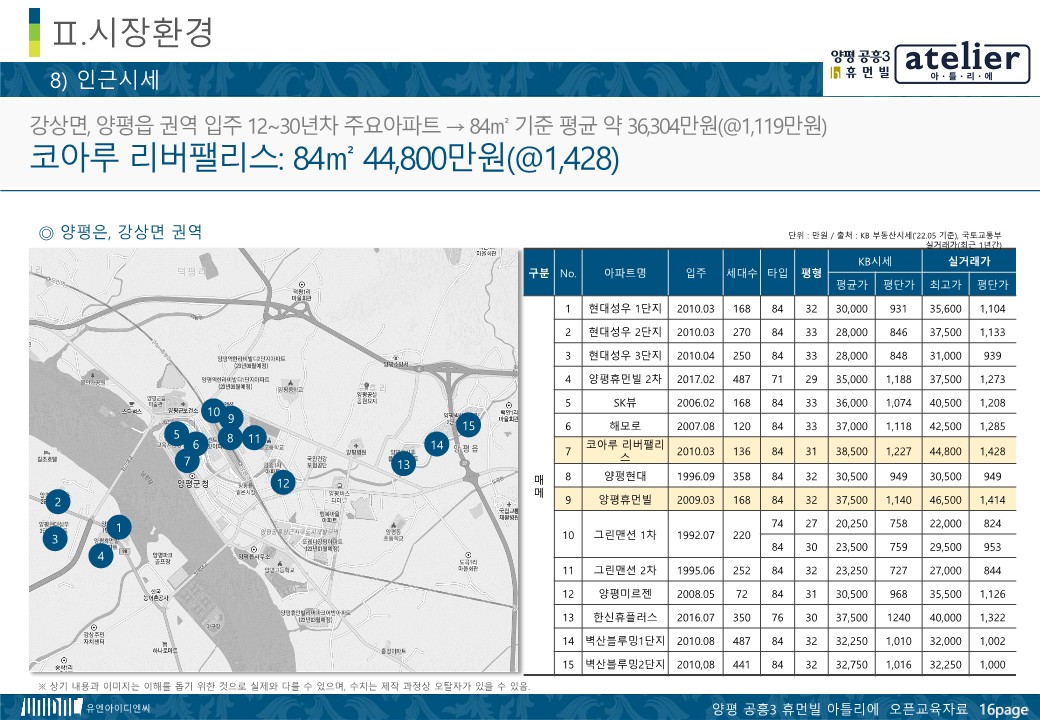Image resolution: width=1040 pixels, height=720 pixels.
Task: Click map marker number 2
Action: (58, 502)
